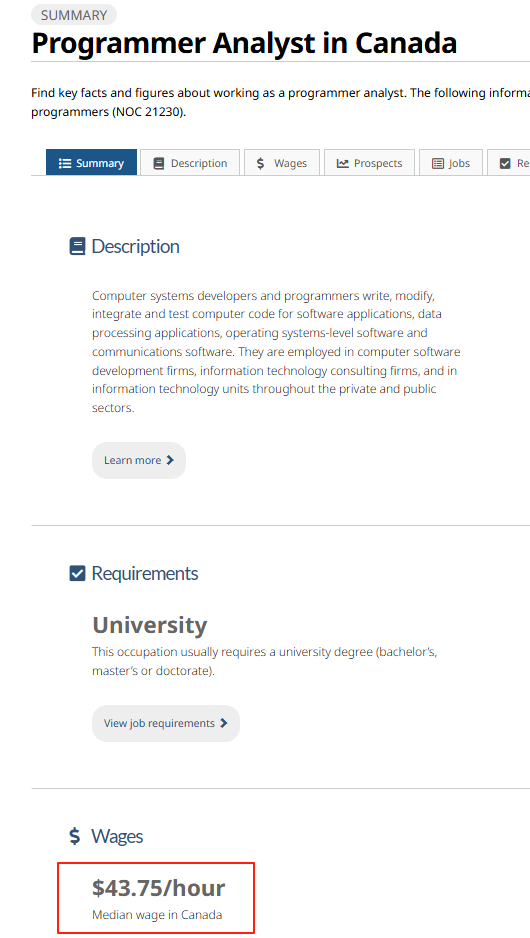The height and width of the screenshot is (938, 530).
Task: Open View job requirements
Action: pos(166,723)
